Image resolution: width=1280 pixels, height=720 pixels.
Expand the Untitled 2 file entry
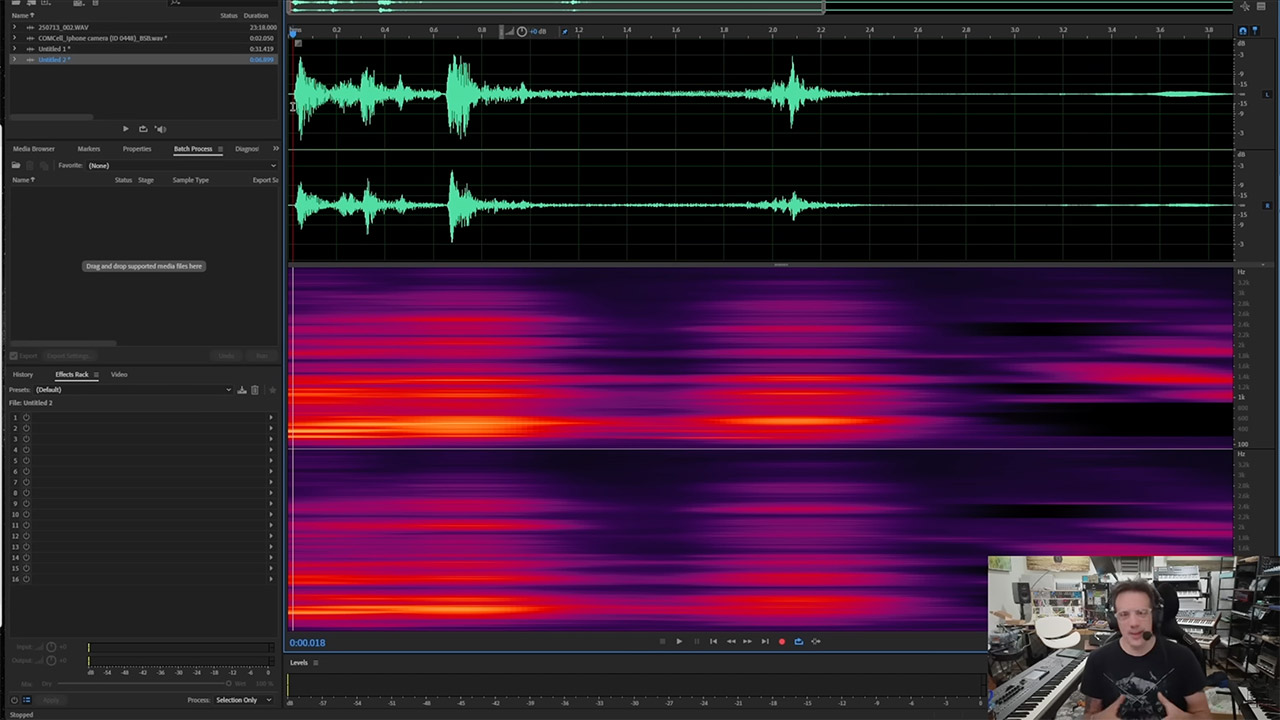[14, 60]
